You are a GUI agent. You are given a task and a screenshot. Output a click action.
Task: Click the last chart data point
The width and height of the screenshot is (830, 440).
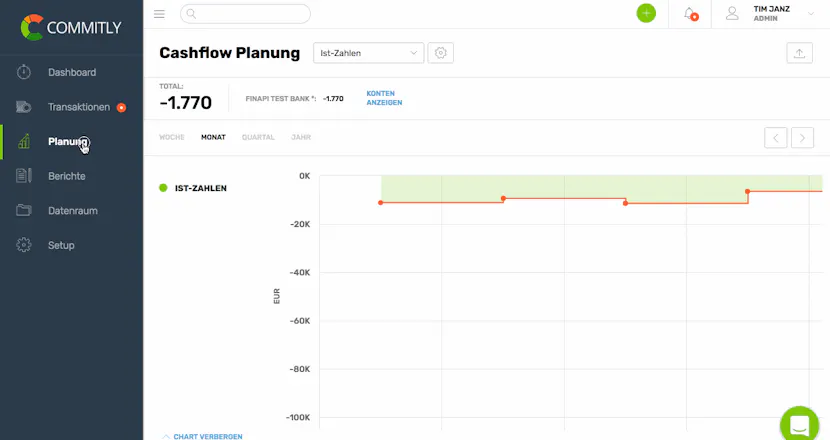pos(747,192)
